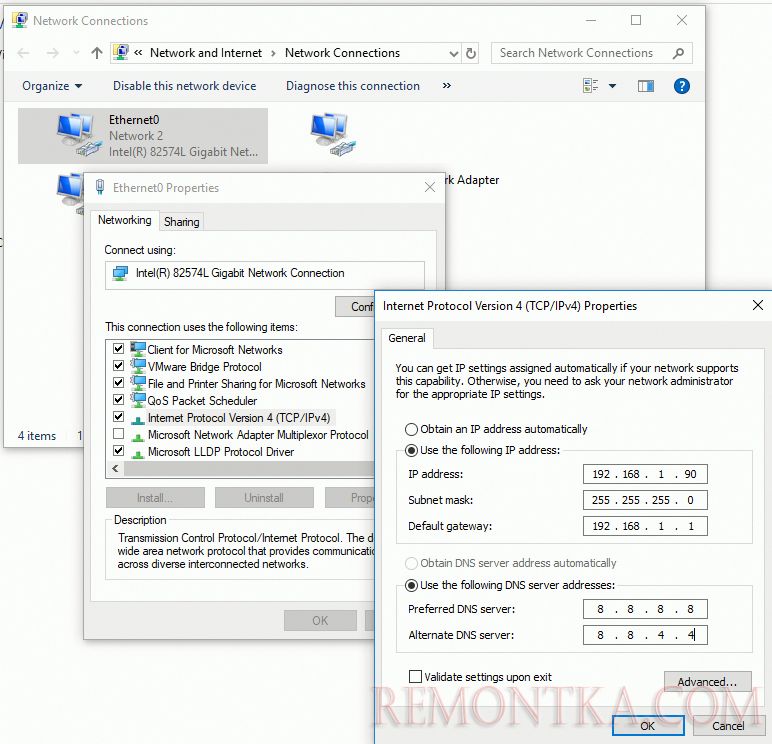Click the search magnifier icon
The height and width of the screenshot is (744, 772).
[678, 53]
